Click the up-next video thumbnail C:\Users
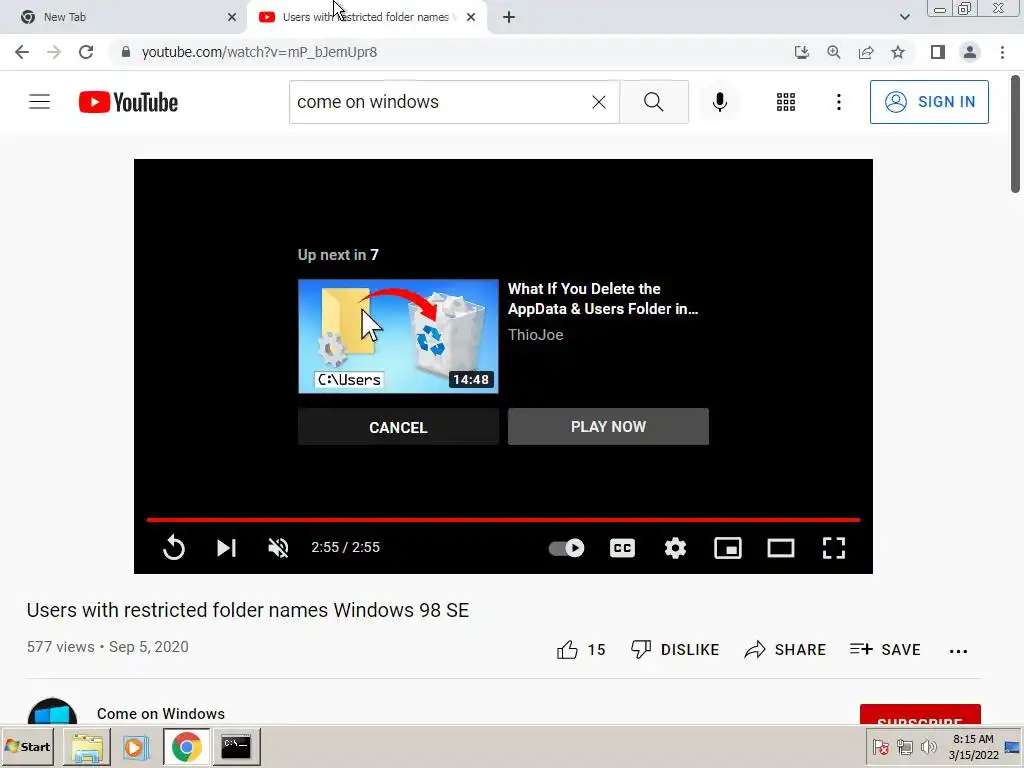The width and height of the screenshot is (1024, 768). tap(398, 336)
